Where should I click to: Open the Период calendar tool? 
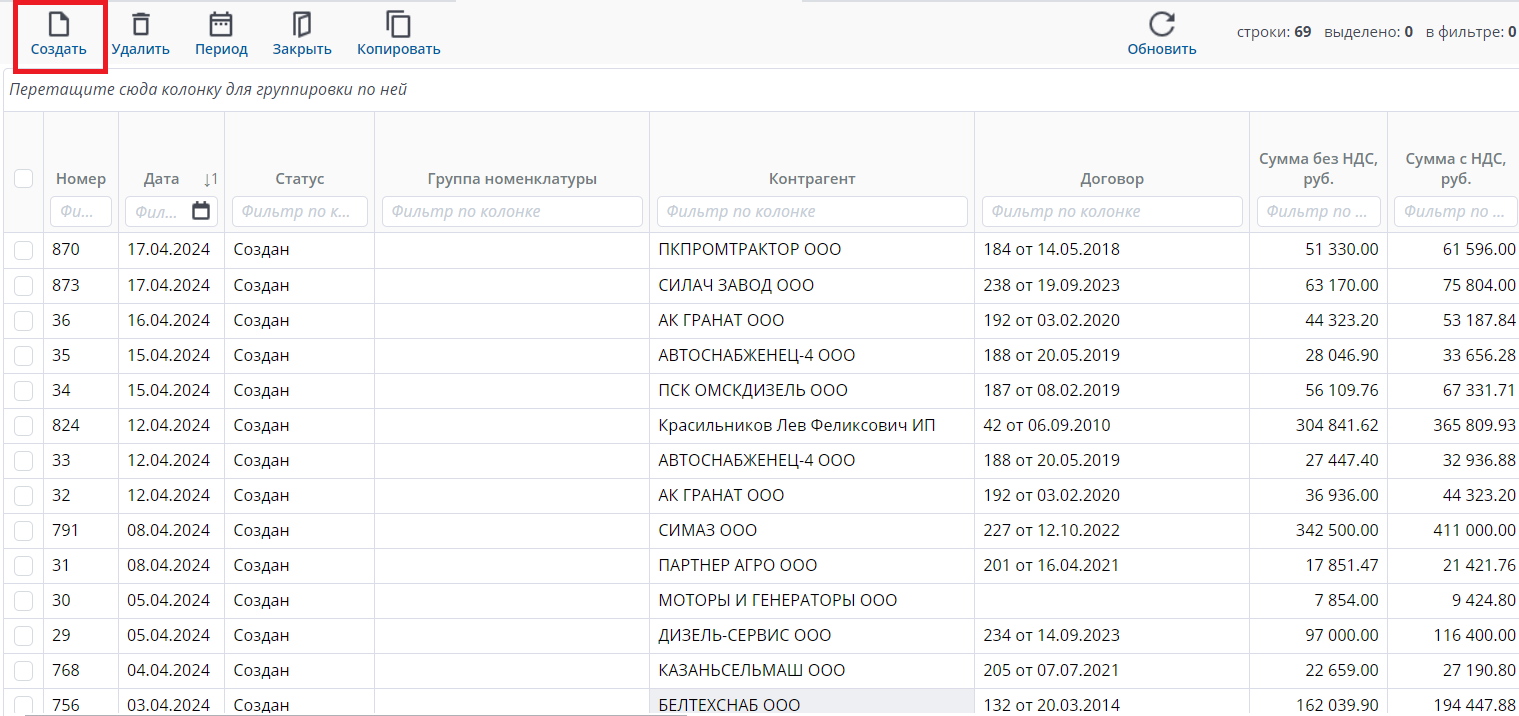221,26
